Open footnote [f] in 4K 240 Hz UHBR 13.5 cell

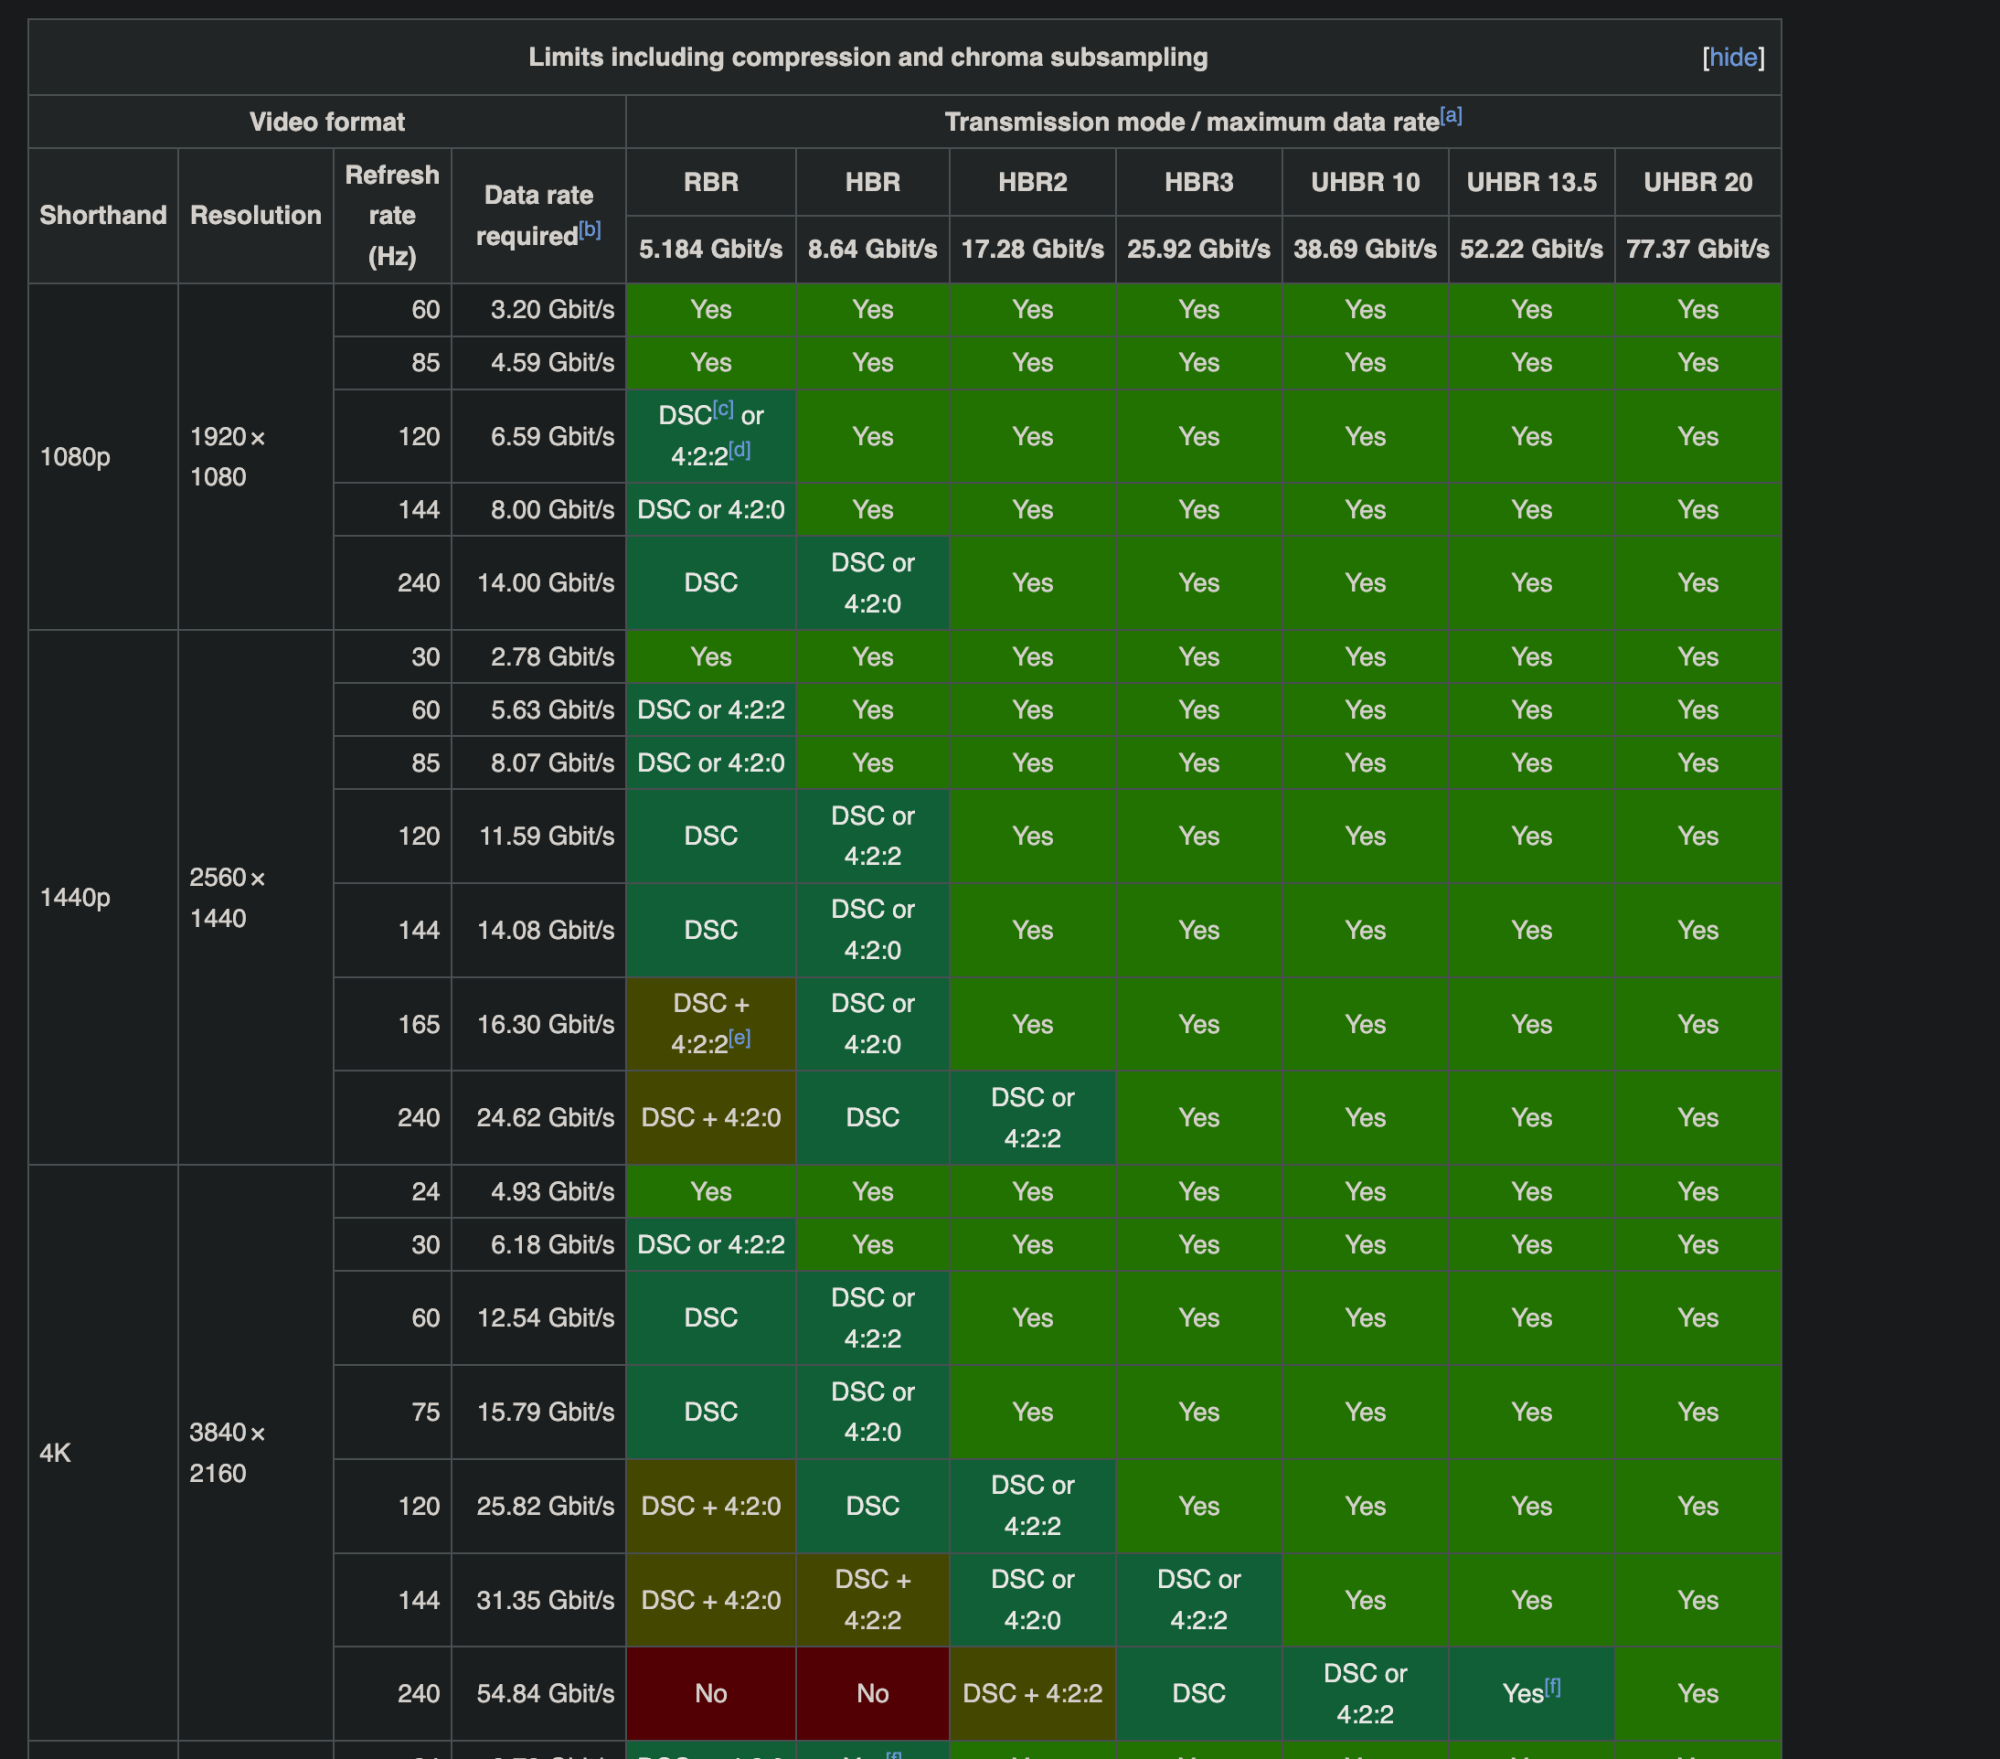pyautogui.click(x=1553, y=1687)
